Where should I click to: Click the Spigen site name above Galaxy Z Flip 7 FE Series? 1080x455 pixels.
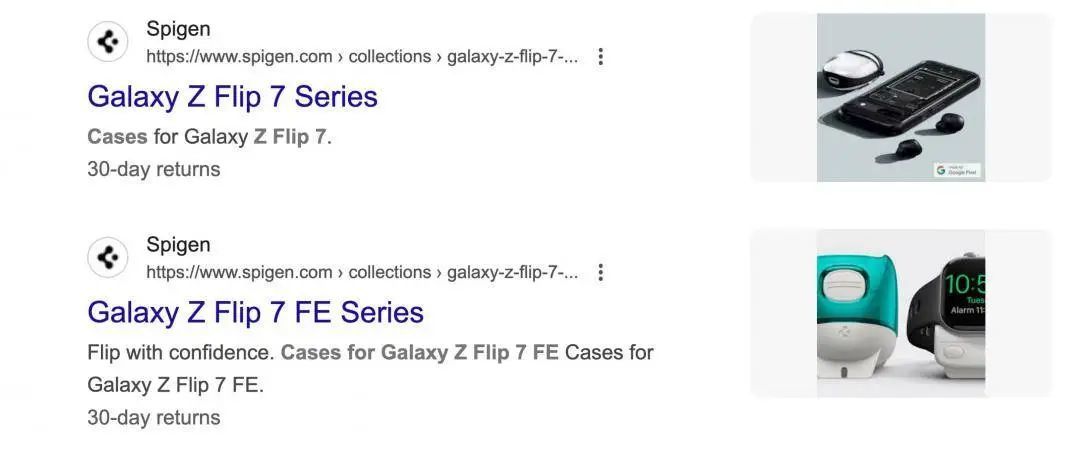click(178, 245)
